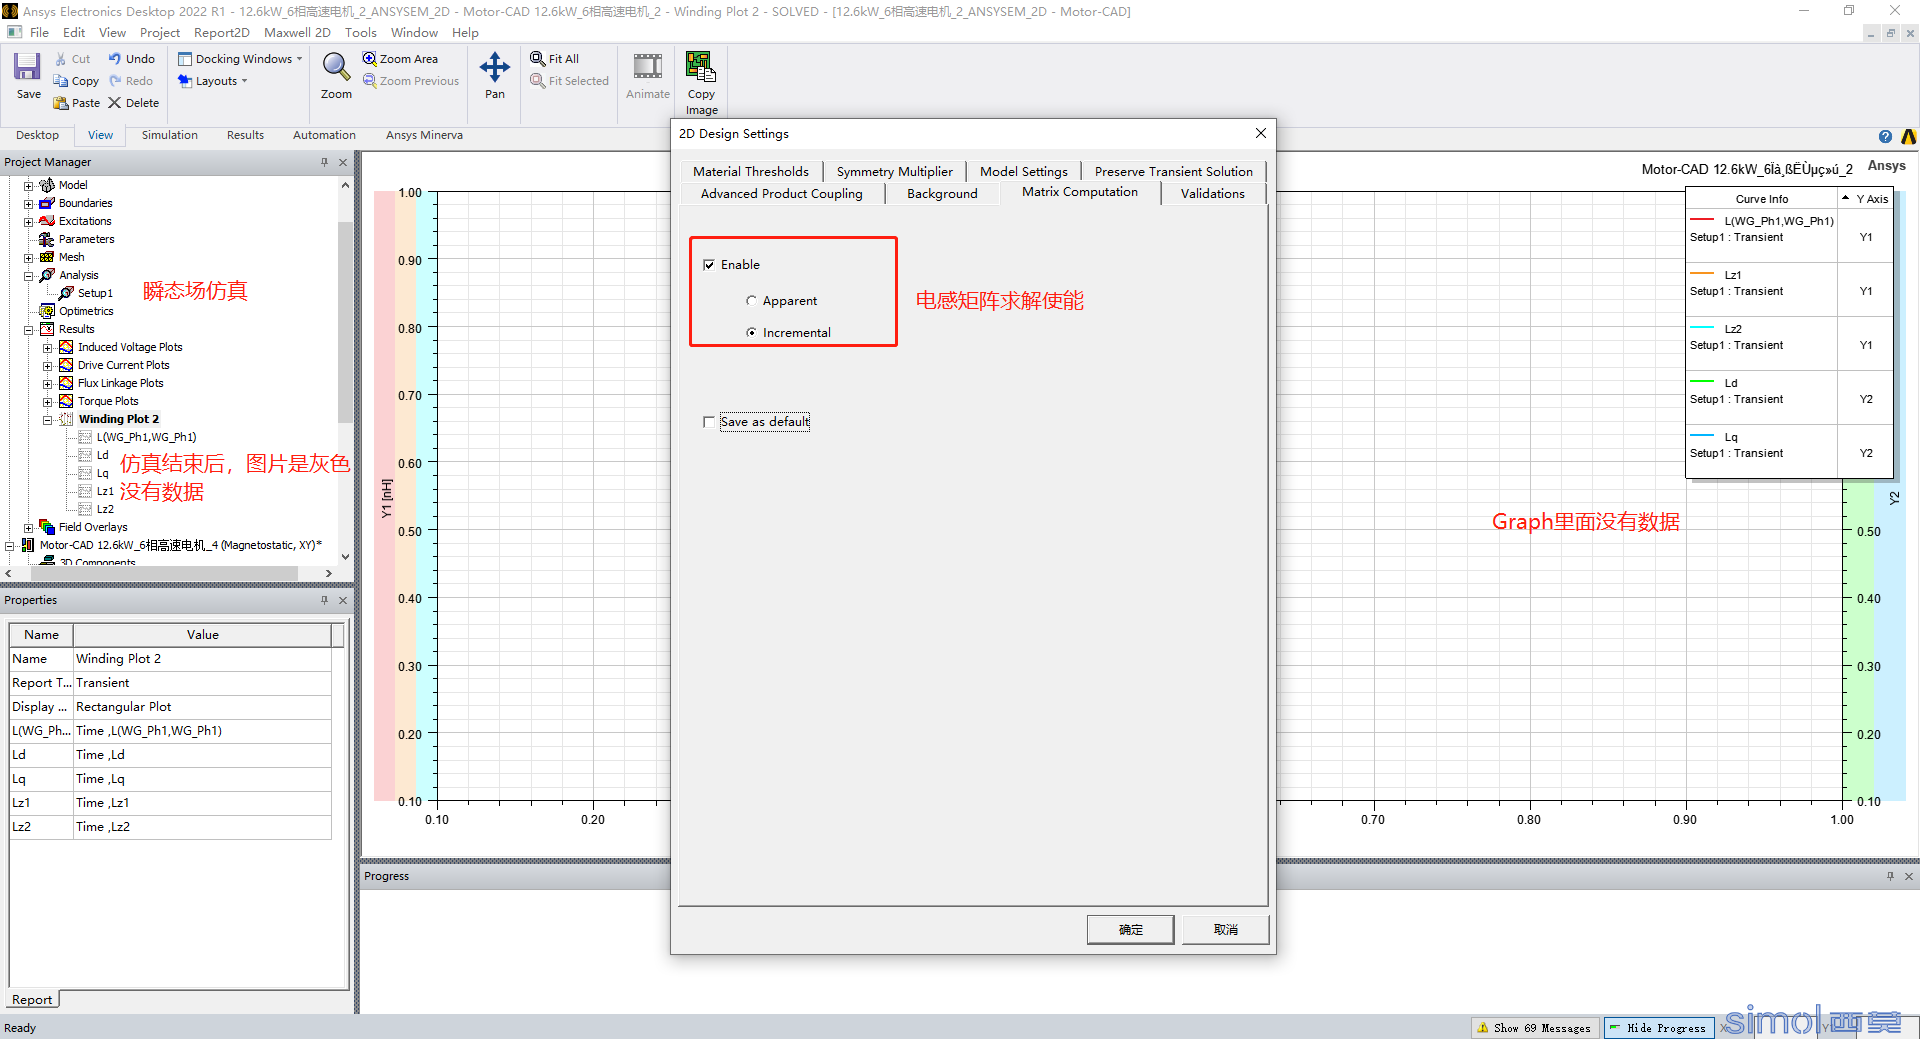Click the Report tab in Properties panel
The image size is (1920, 1039).
tap(32, 1000)
